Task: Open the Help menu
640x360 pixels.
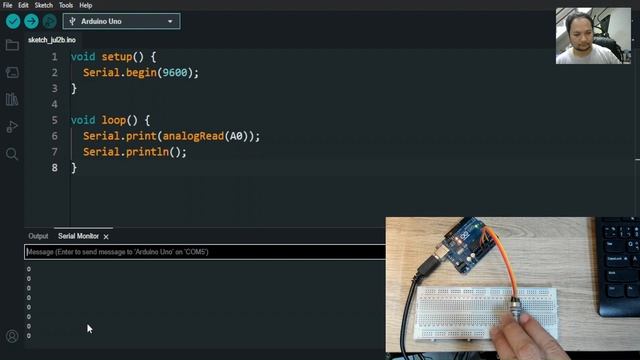Action: 85,5
